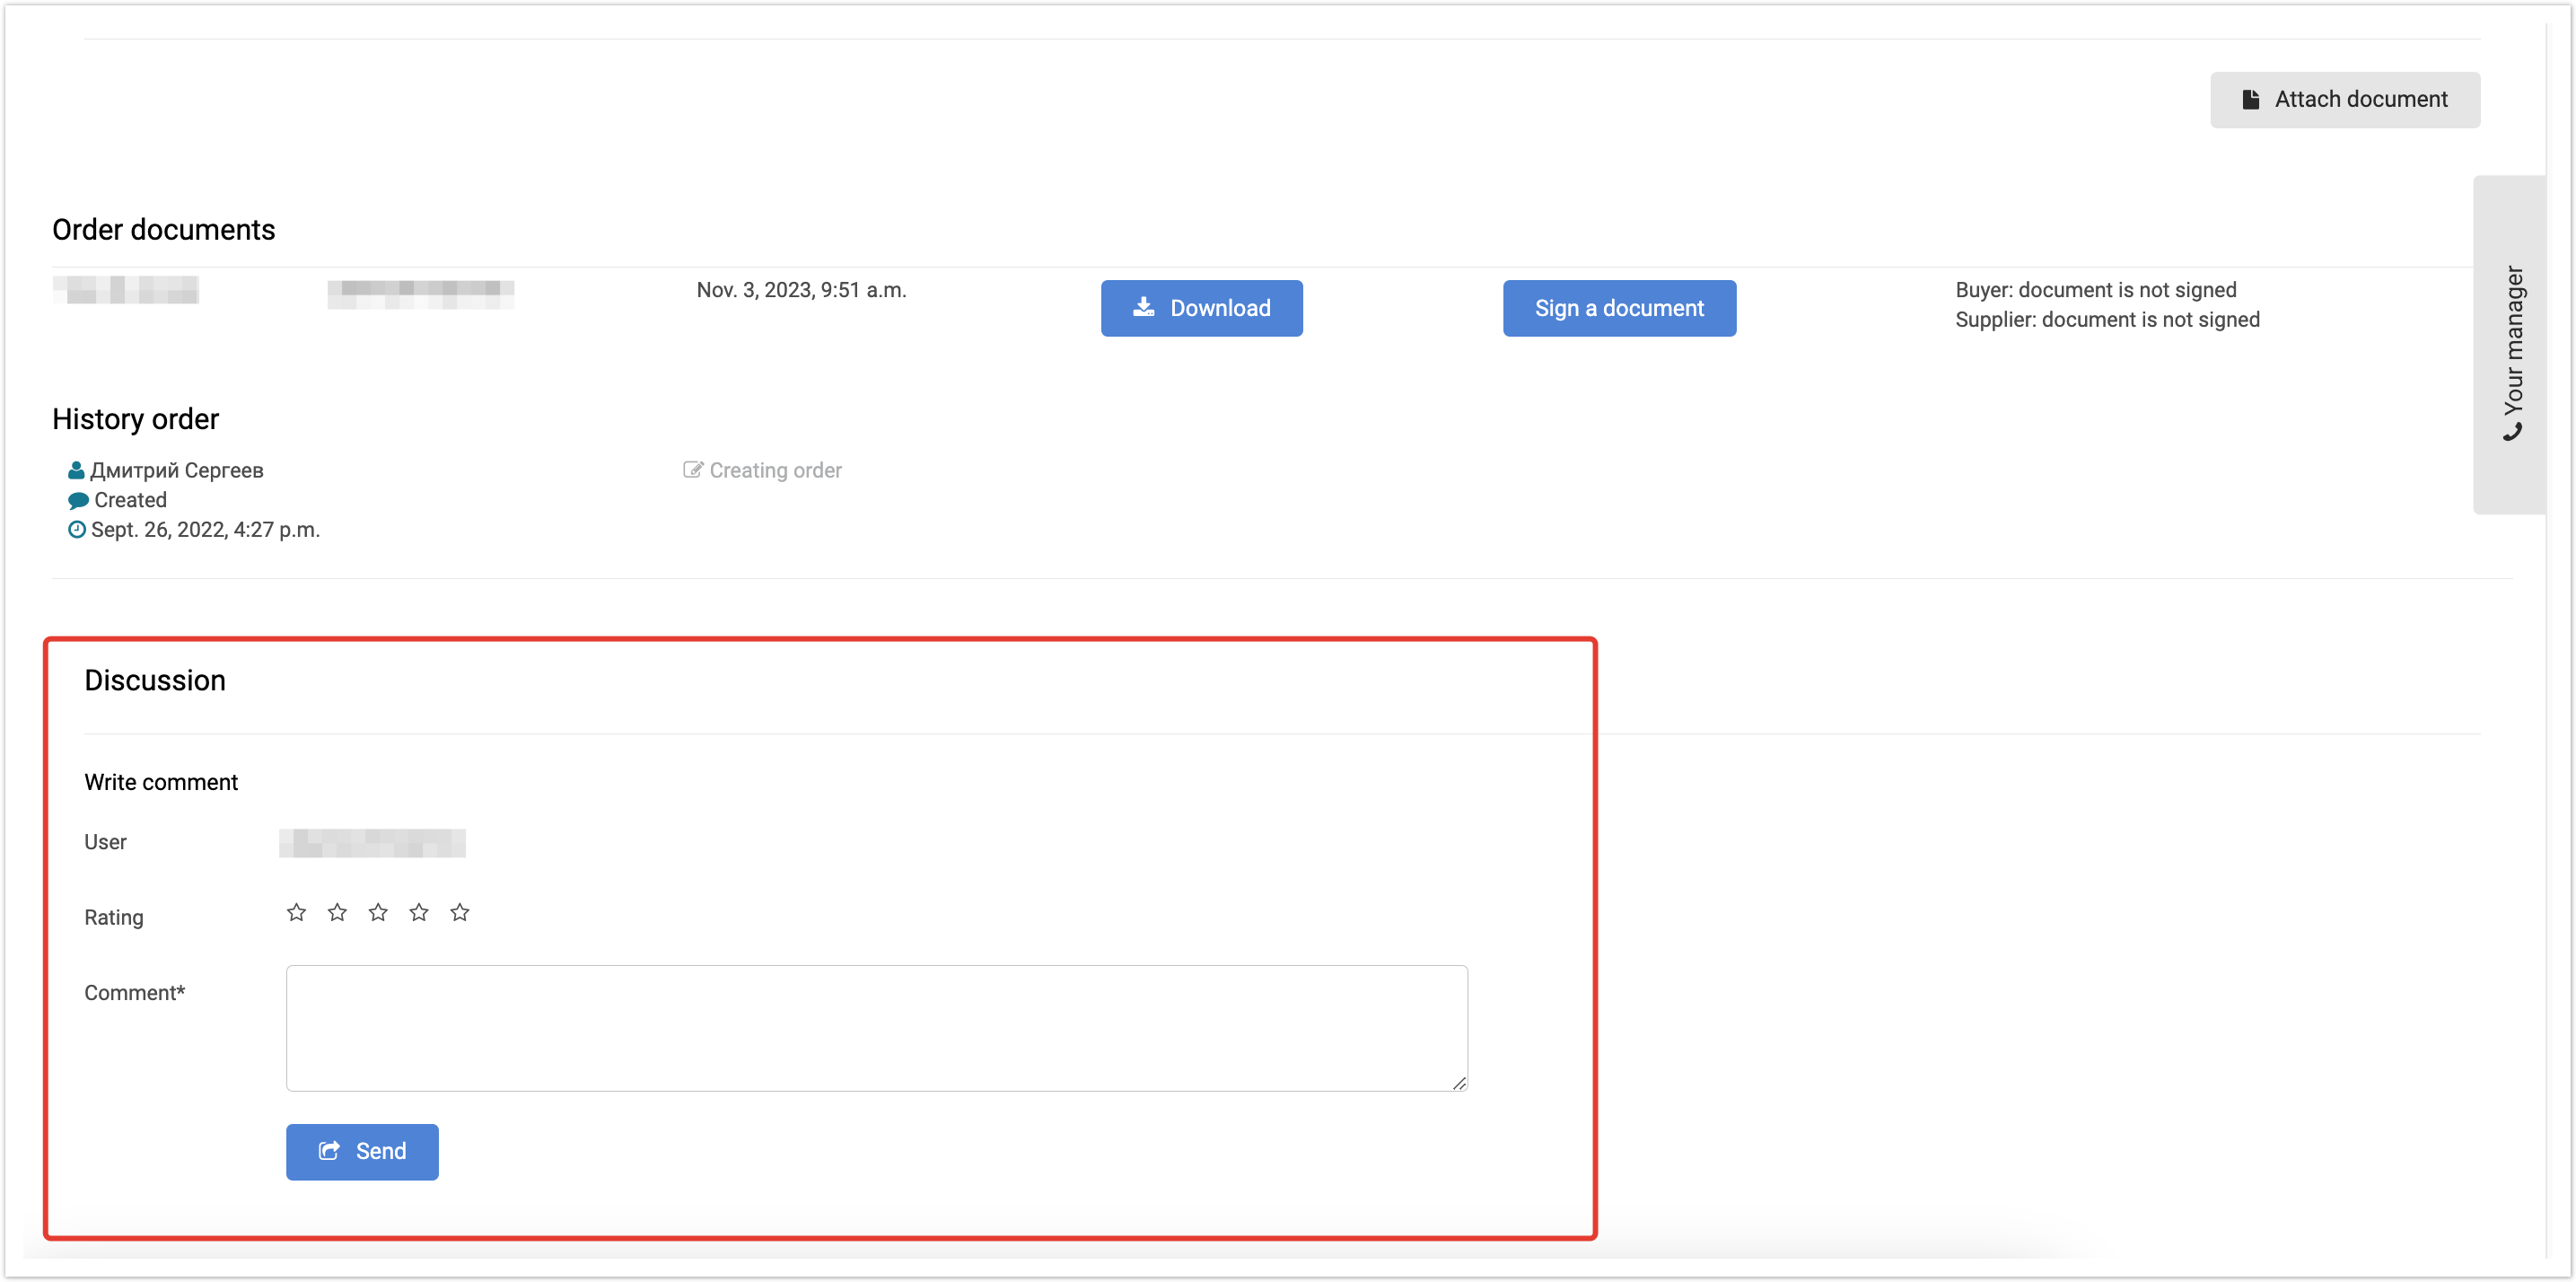Open the Your manager side tab
2576x1282 pixels.
pyautogui.click(x=2512, y=340)
